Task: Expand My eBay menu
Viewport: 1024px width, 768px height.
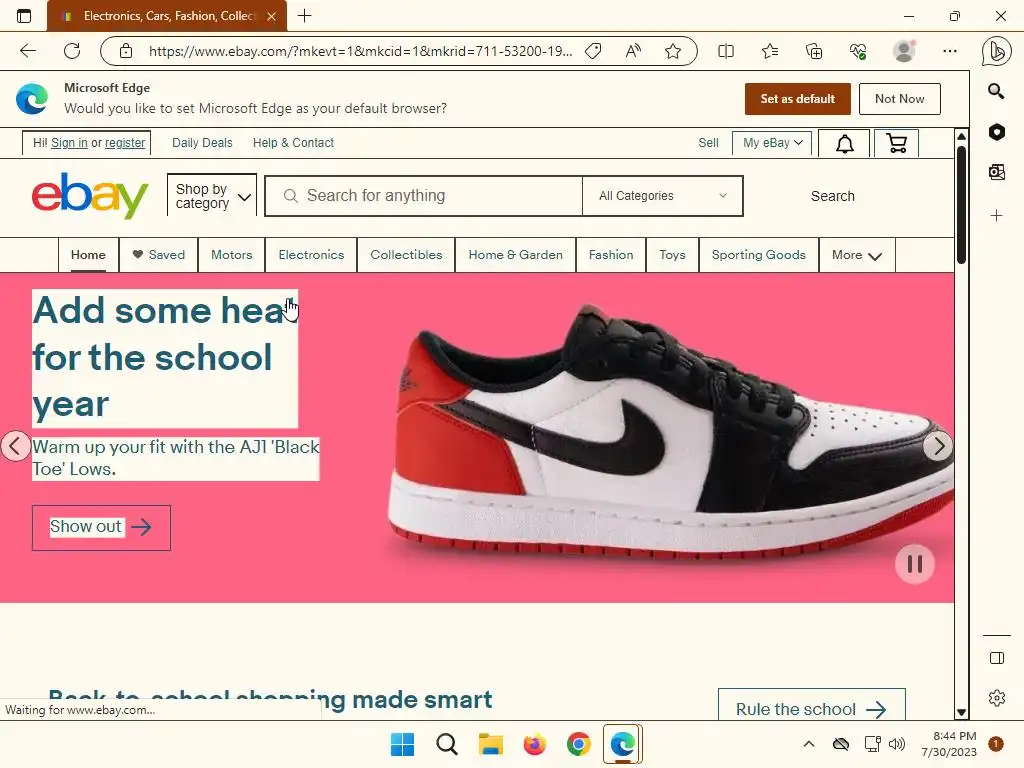Action: click(772, 143)
